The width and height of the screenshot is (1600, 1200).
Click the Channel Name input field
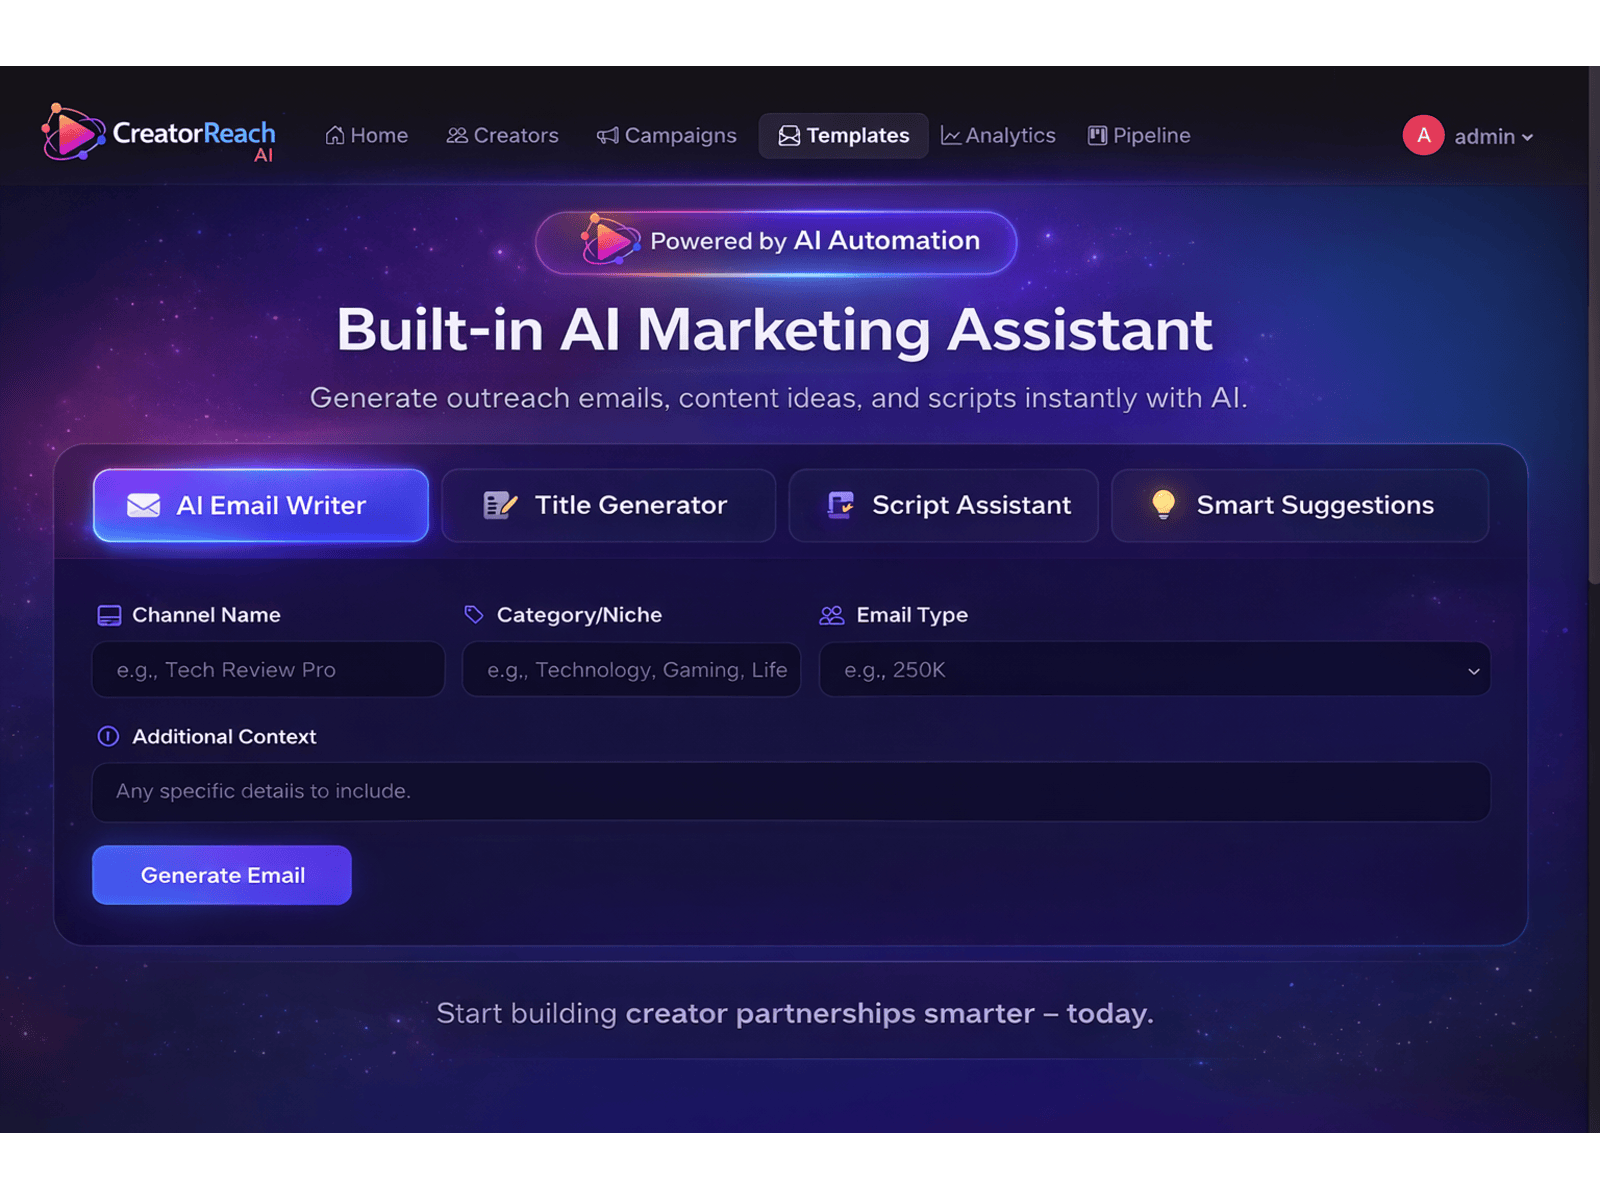click(267, 670)
